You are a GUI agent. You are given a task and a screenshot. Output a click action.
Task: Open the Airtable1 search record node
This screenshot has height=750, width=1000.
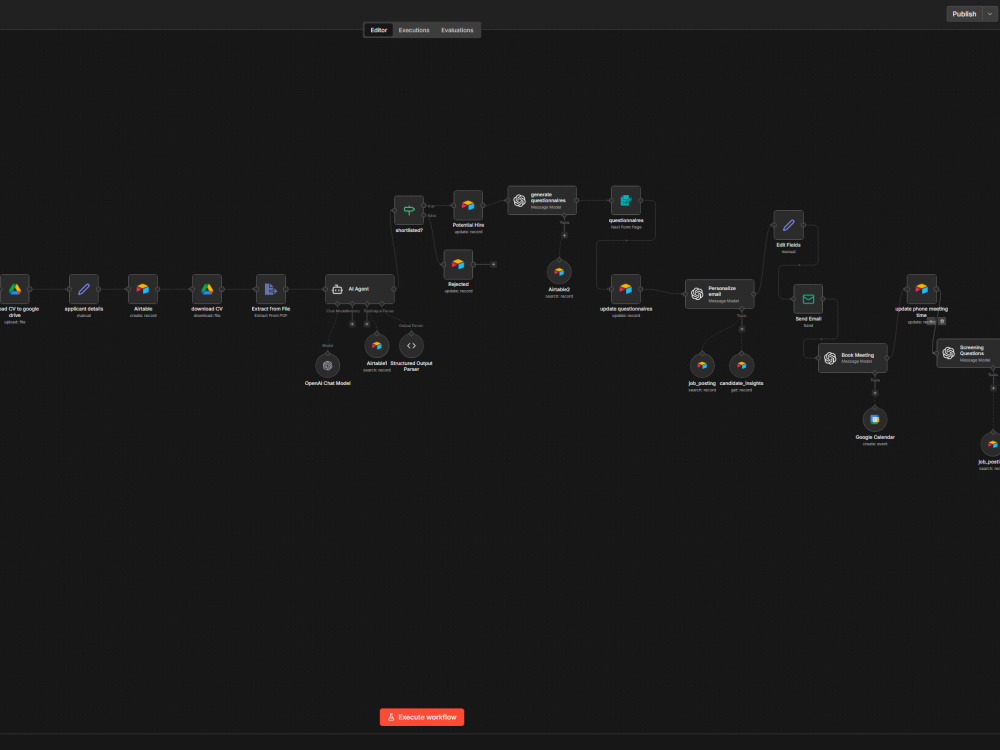click(x=376, y=346)
